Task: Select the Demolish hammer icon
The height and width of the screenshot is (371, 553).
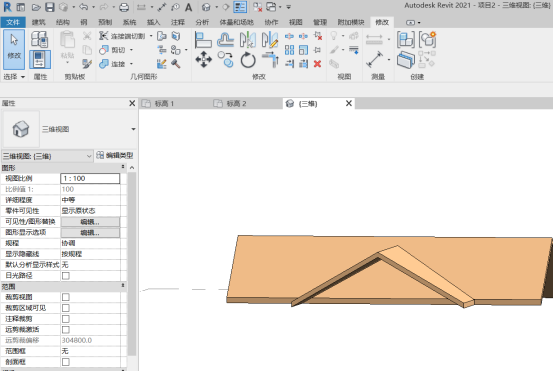Action: [176, 64]
